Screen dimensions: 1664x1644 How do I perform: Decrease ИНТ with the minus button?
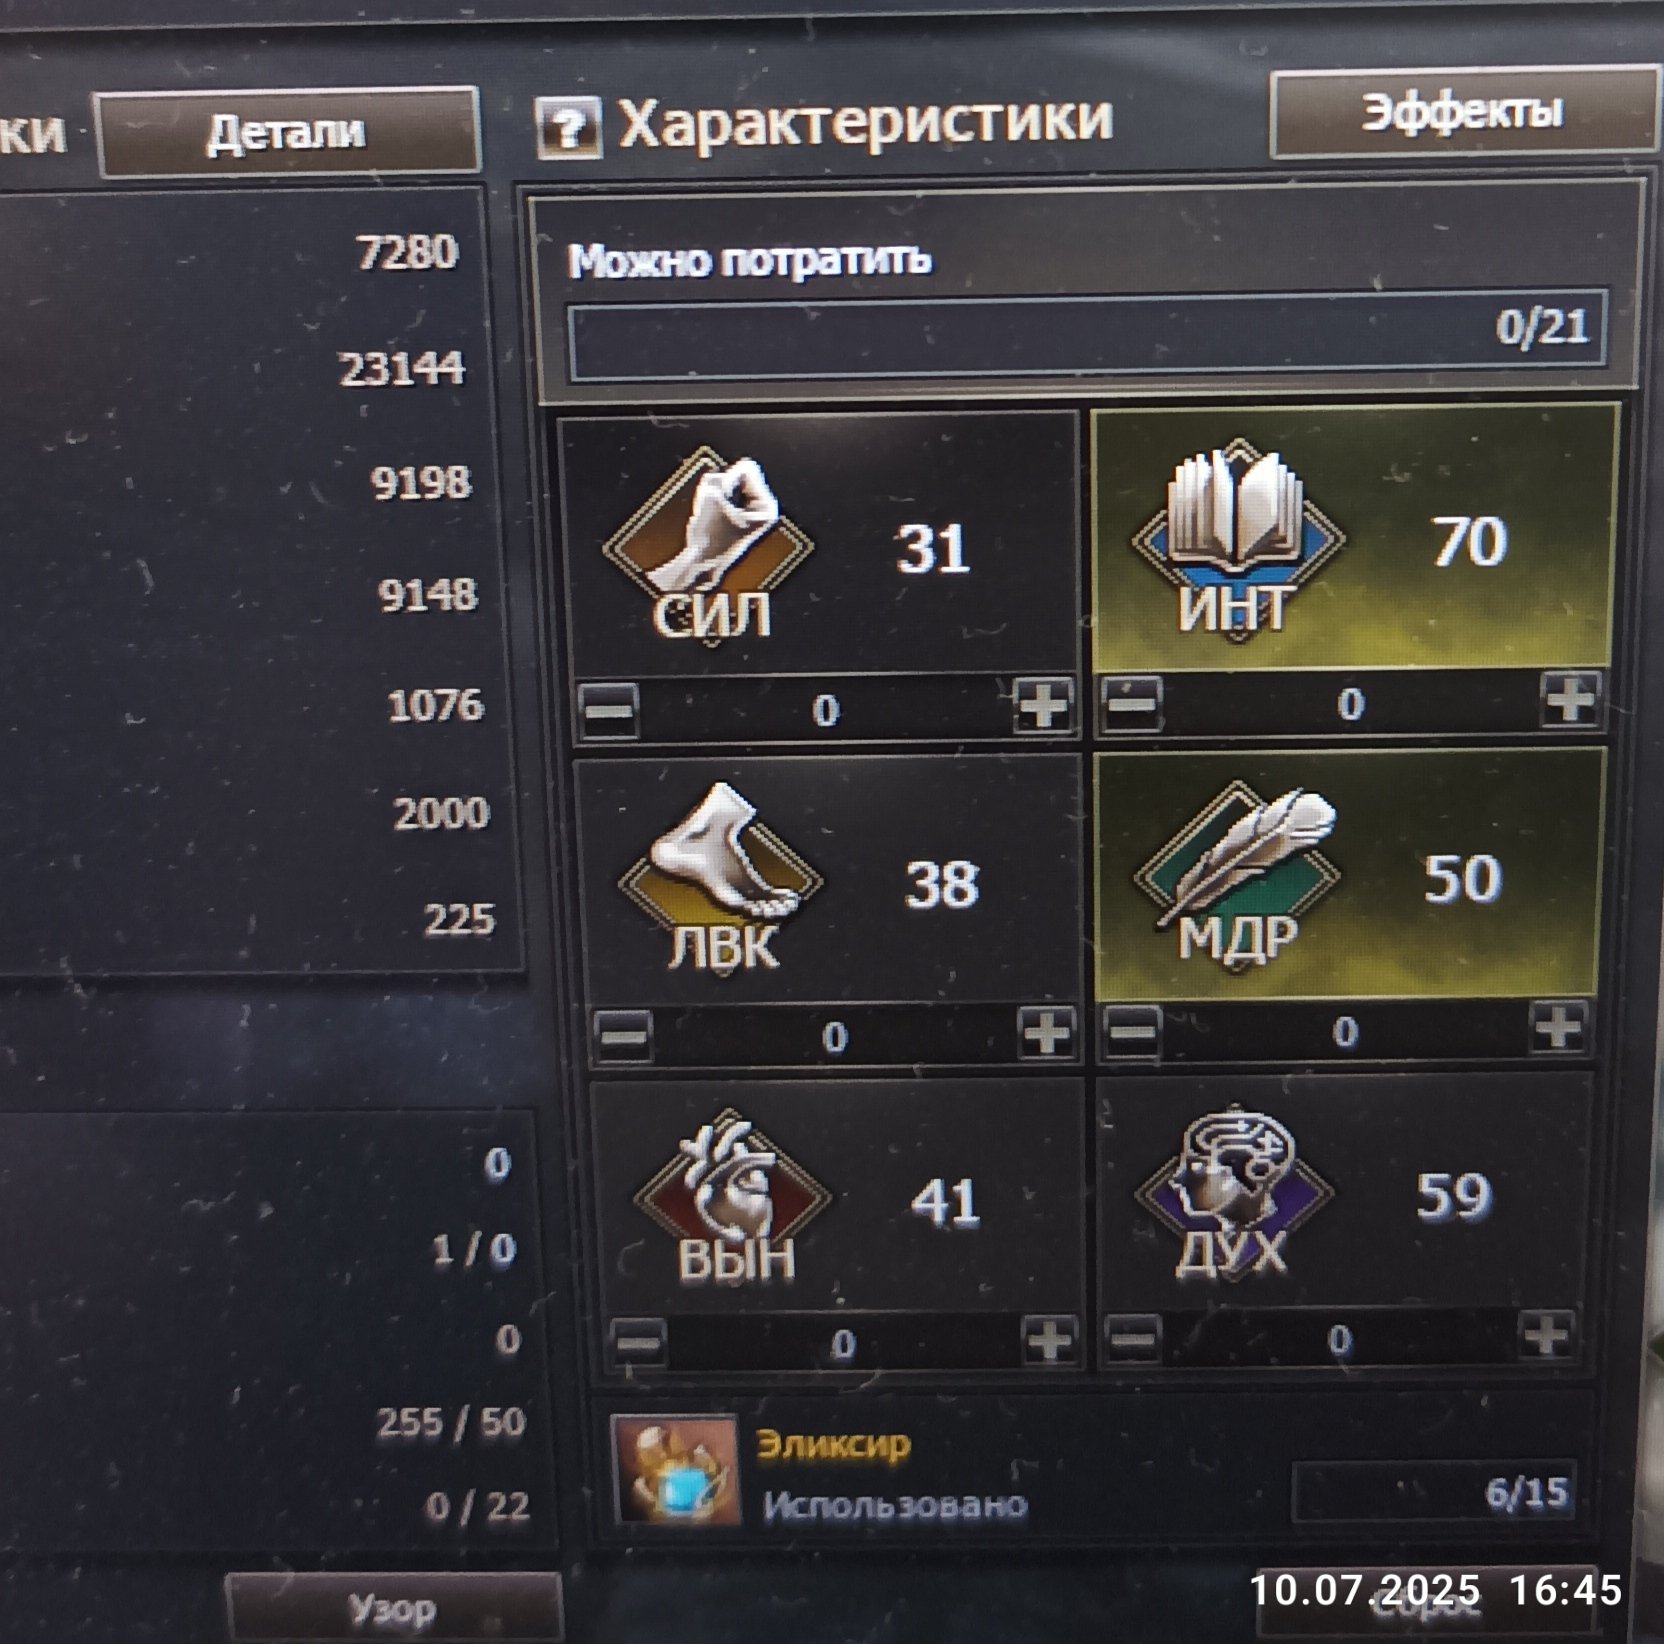(x=1132, y=701)
